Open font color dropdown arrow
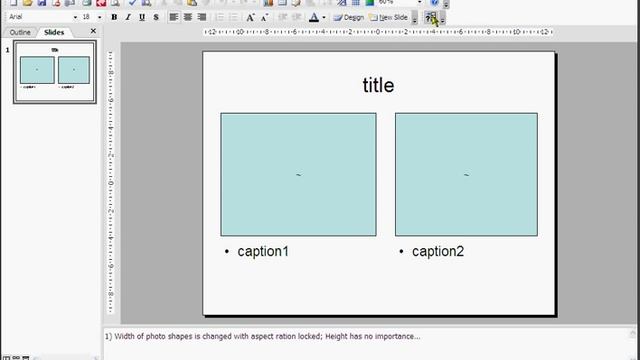Viewport: 640px width, 360px height. [x=324, y=17]
